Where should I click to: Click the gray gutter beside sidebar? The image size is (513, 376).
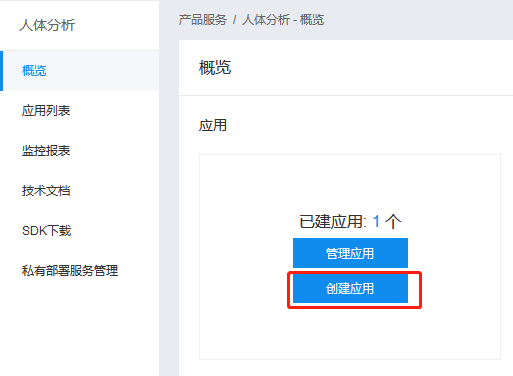click(x=169, y=200)
